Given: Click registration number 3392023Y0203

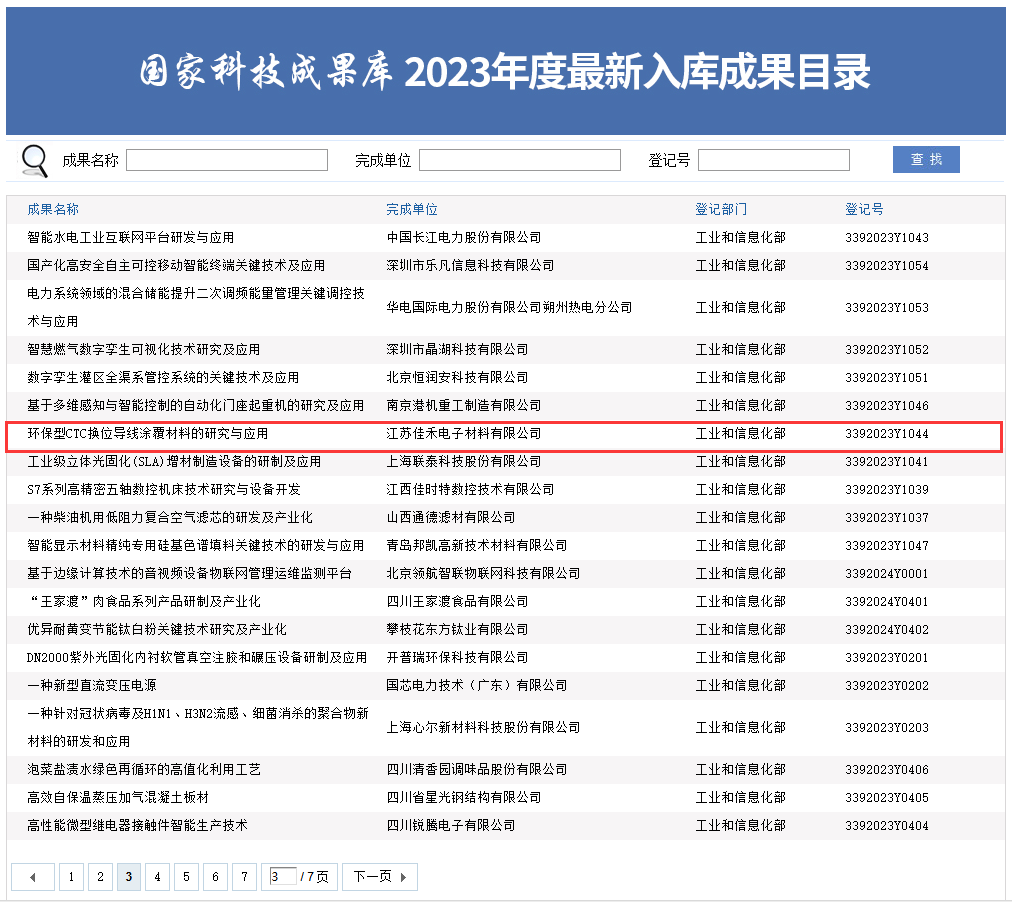Looking at the screenshot, I should 887,727.
